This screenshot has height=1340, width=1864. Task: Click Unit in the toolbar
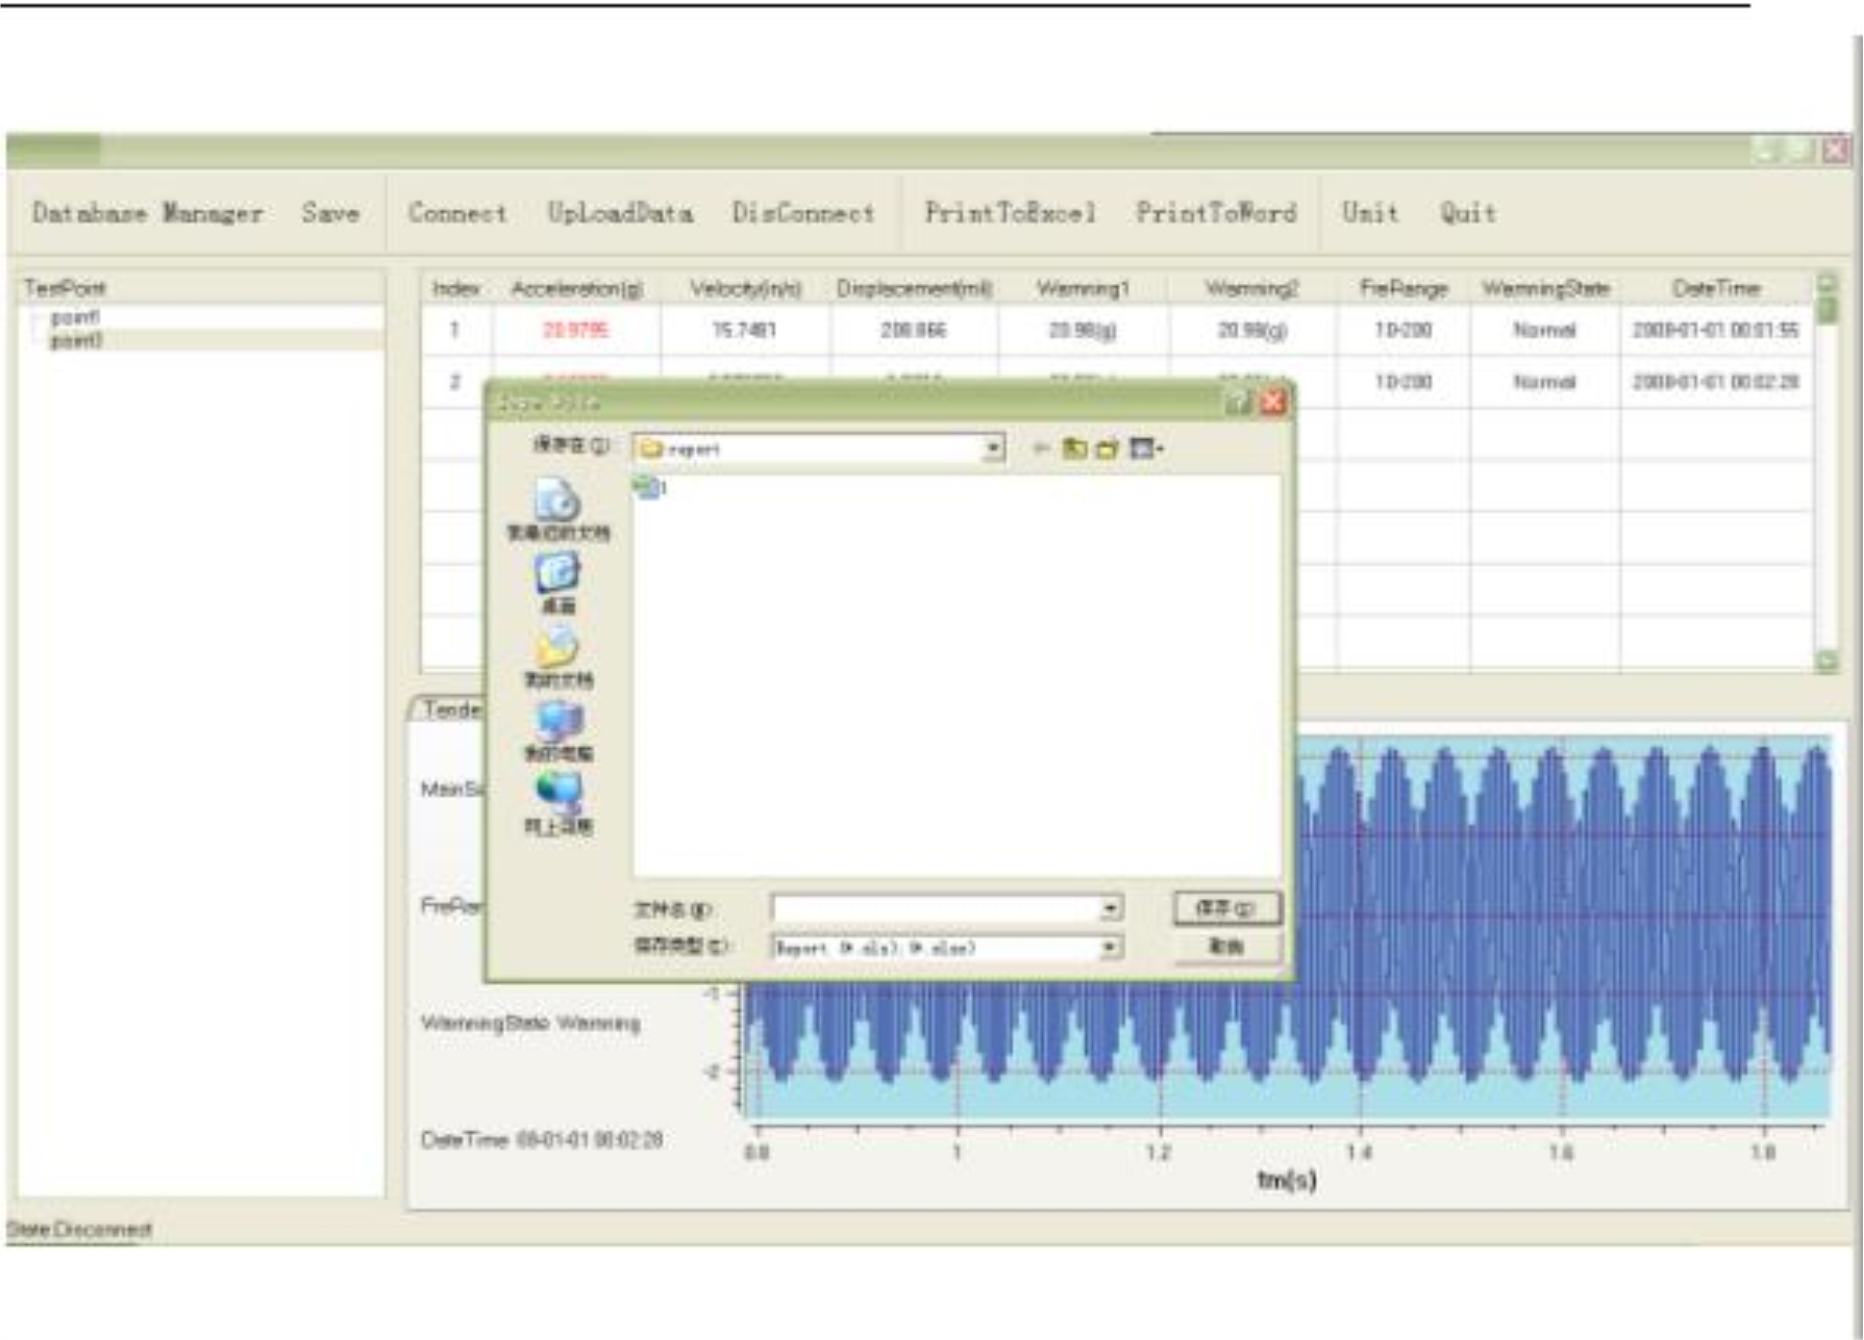[1370, 213]
